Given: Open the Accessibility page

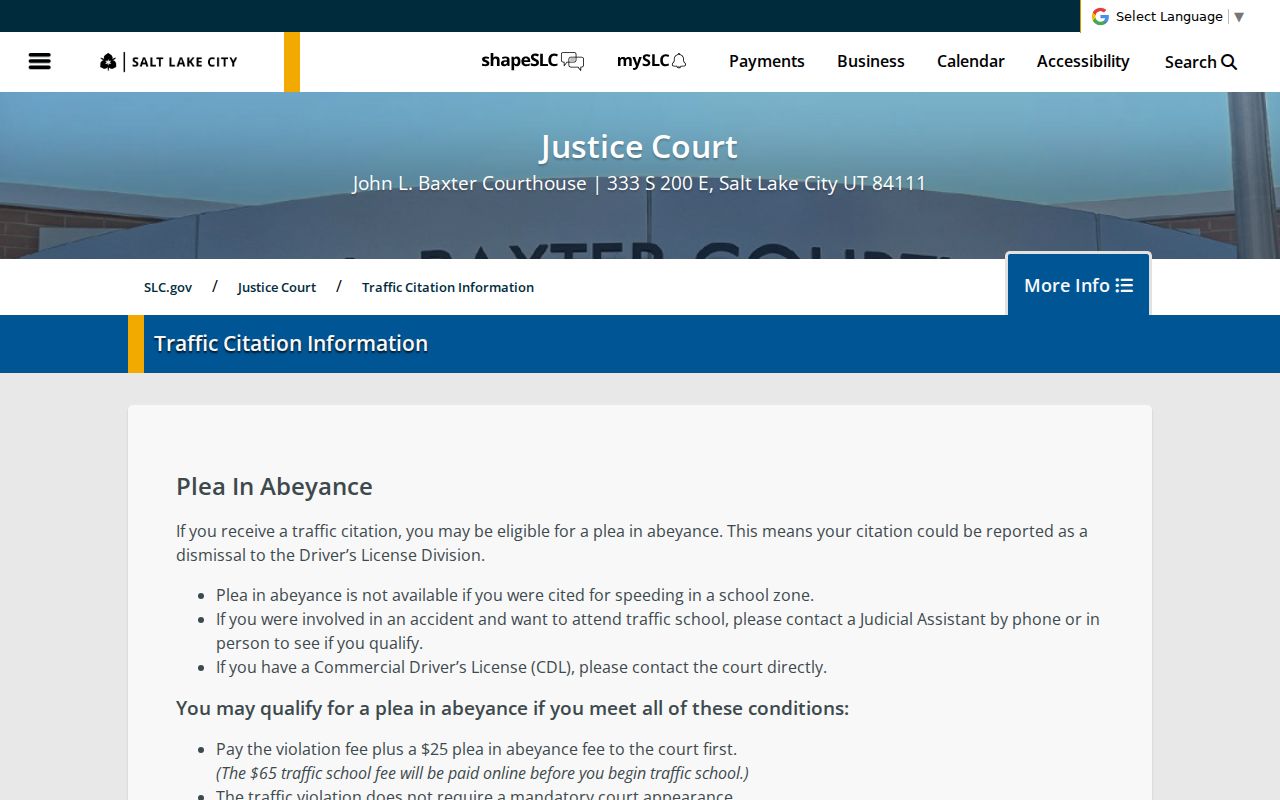Looking at the screenshot, I should point(1083,61).
